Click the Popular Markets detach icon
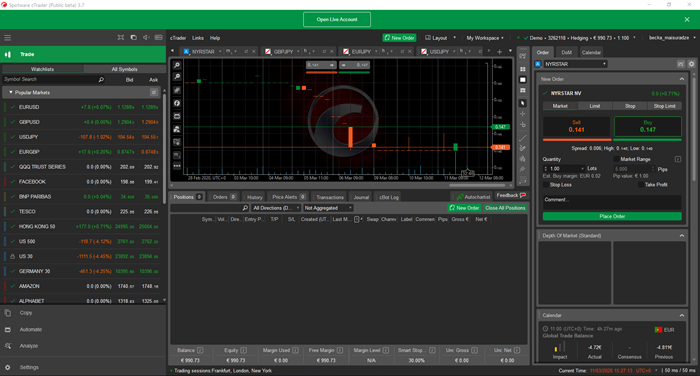Screen dimensions: 700x376 click(x=154, y=92)
